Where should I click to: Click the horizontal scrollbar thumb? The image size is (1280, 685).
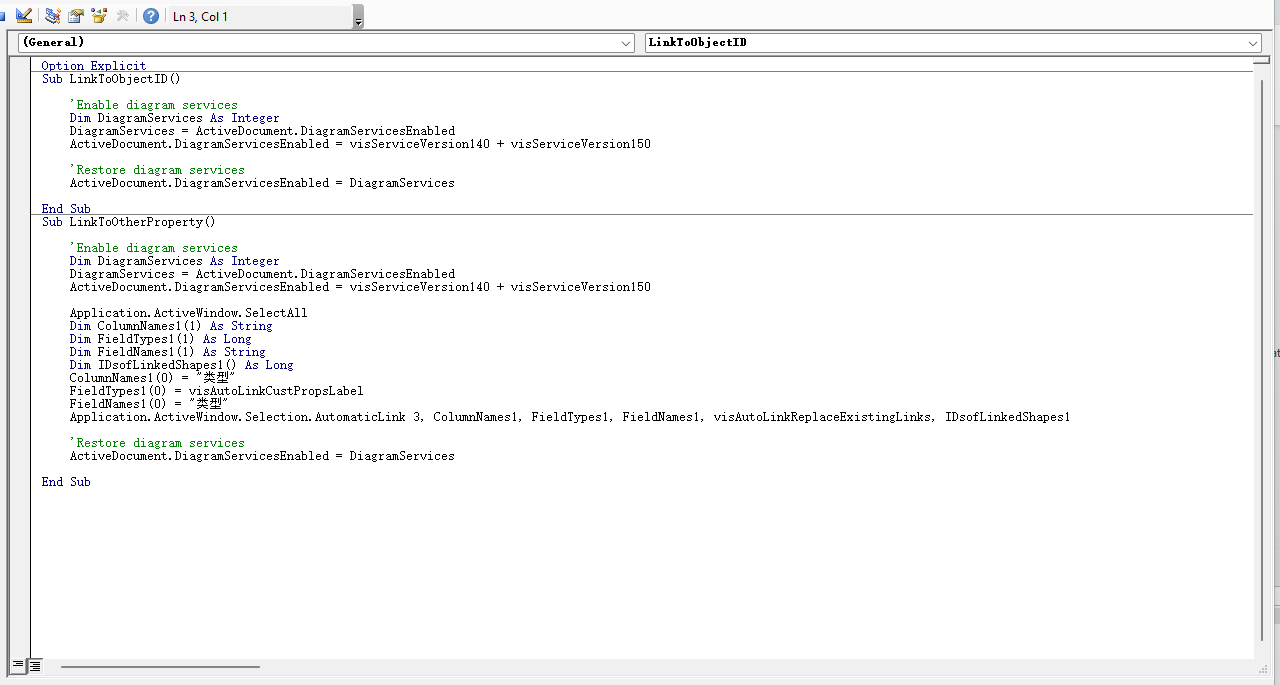160,666
